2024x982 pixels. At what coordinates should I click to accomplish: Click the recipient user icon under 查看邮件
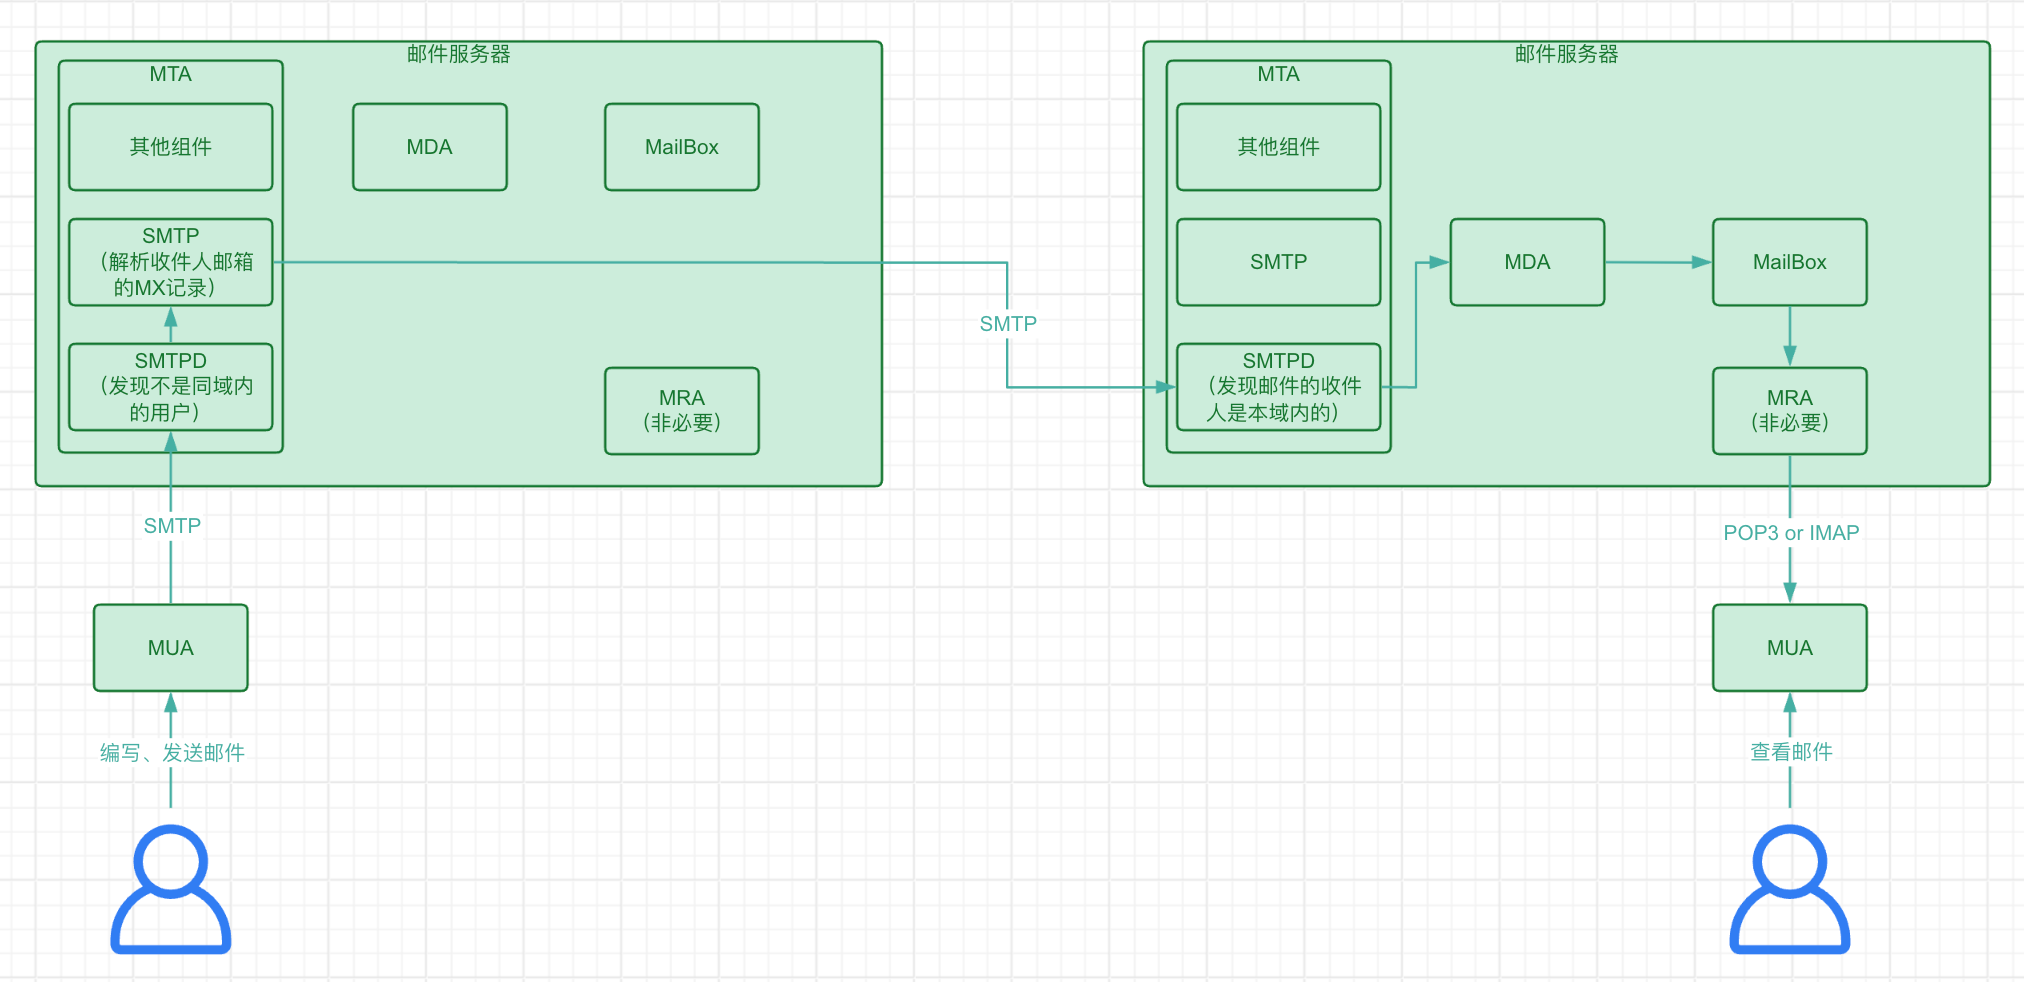tap(1789, 889)
